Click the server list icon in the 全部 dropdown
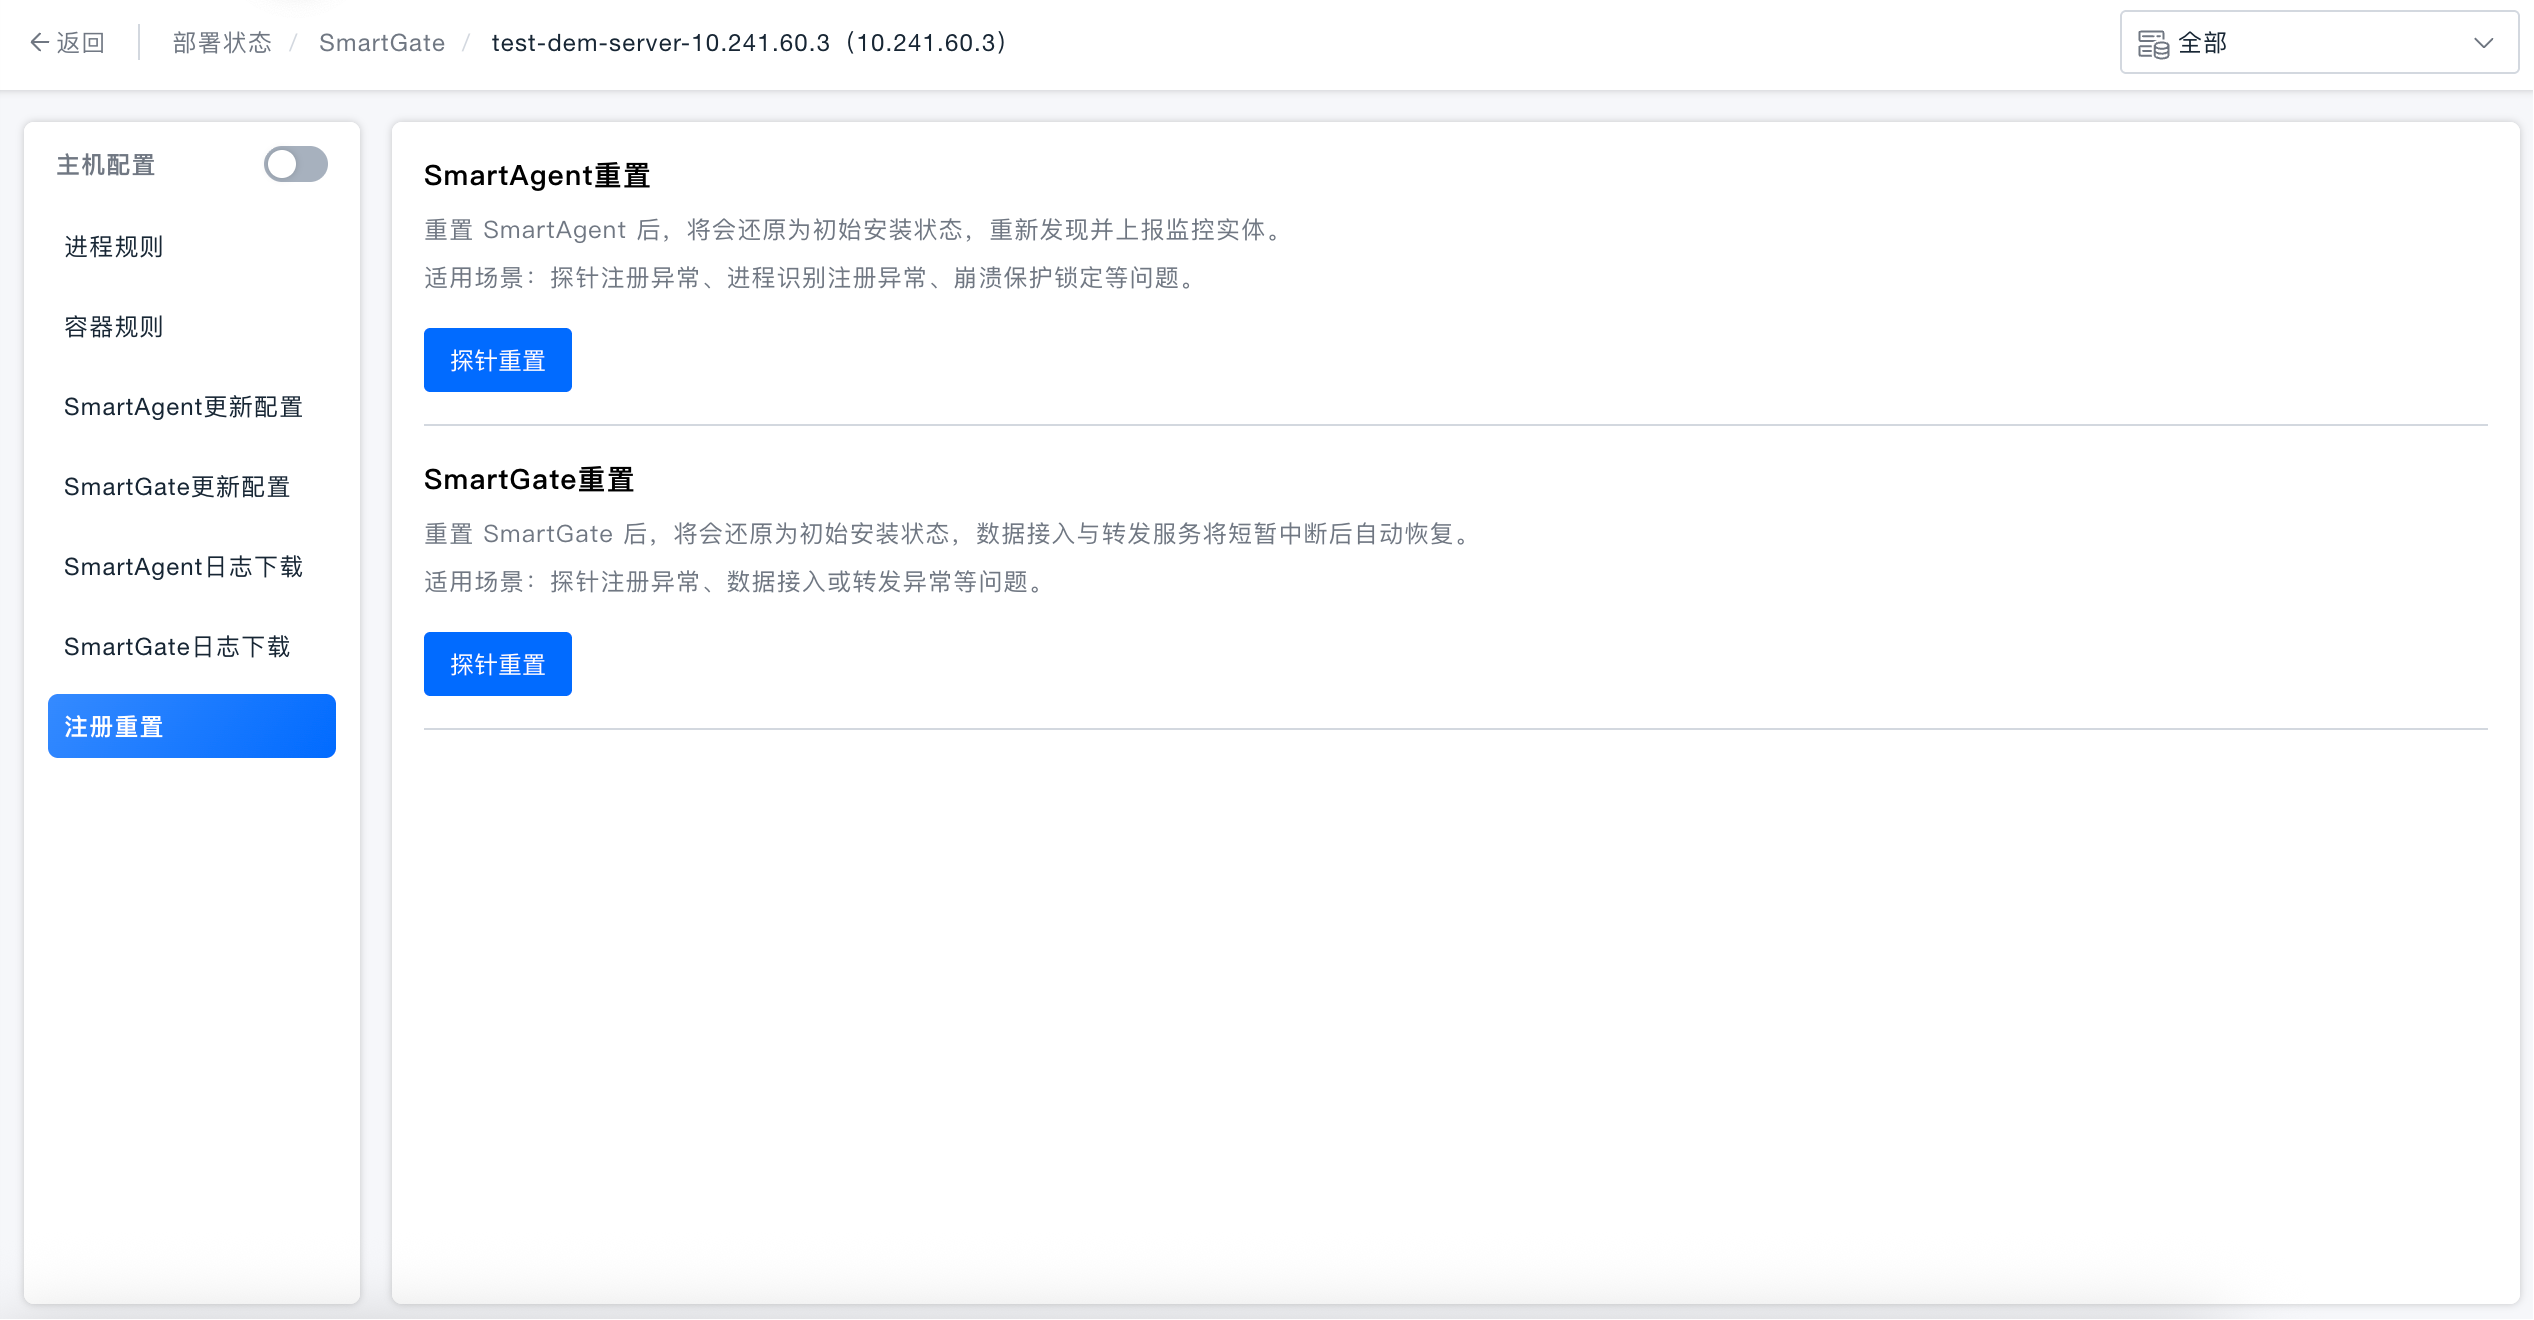Screen dimensions: 2534x1320 (x=2153, y=44)
